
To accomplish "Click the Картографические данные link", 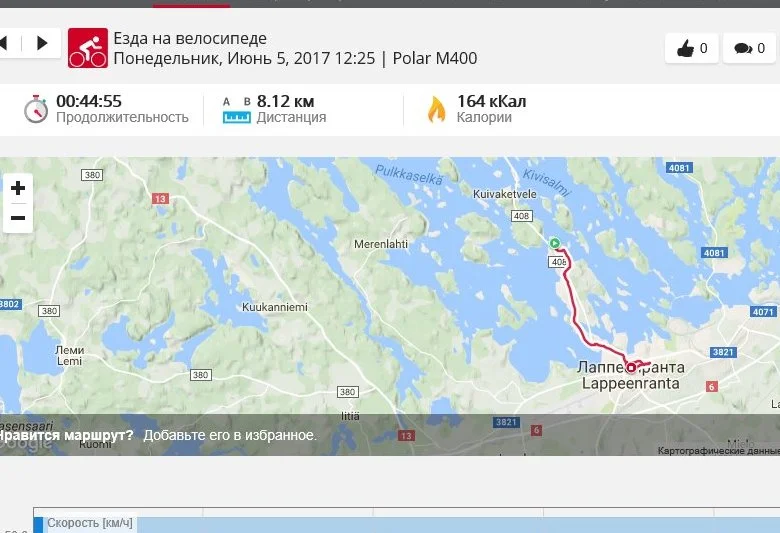I will click(718, 451).
